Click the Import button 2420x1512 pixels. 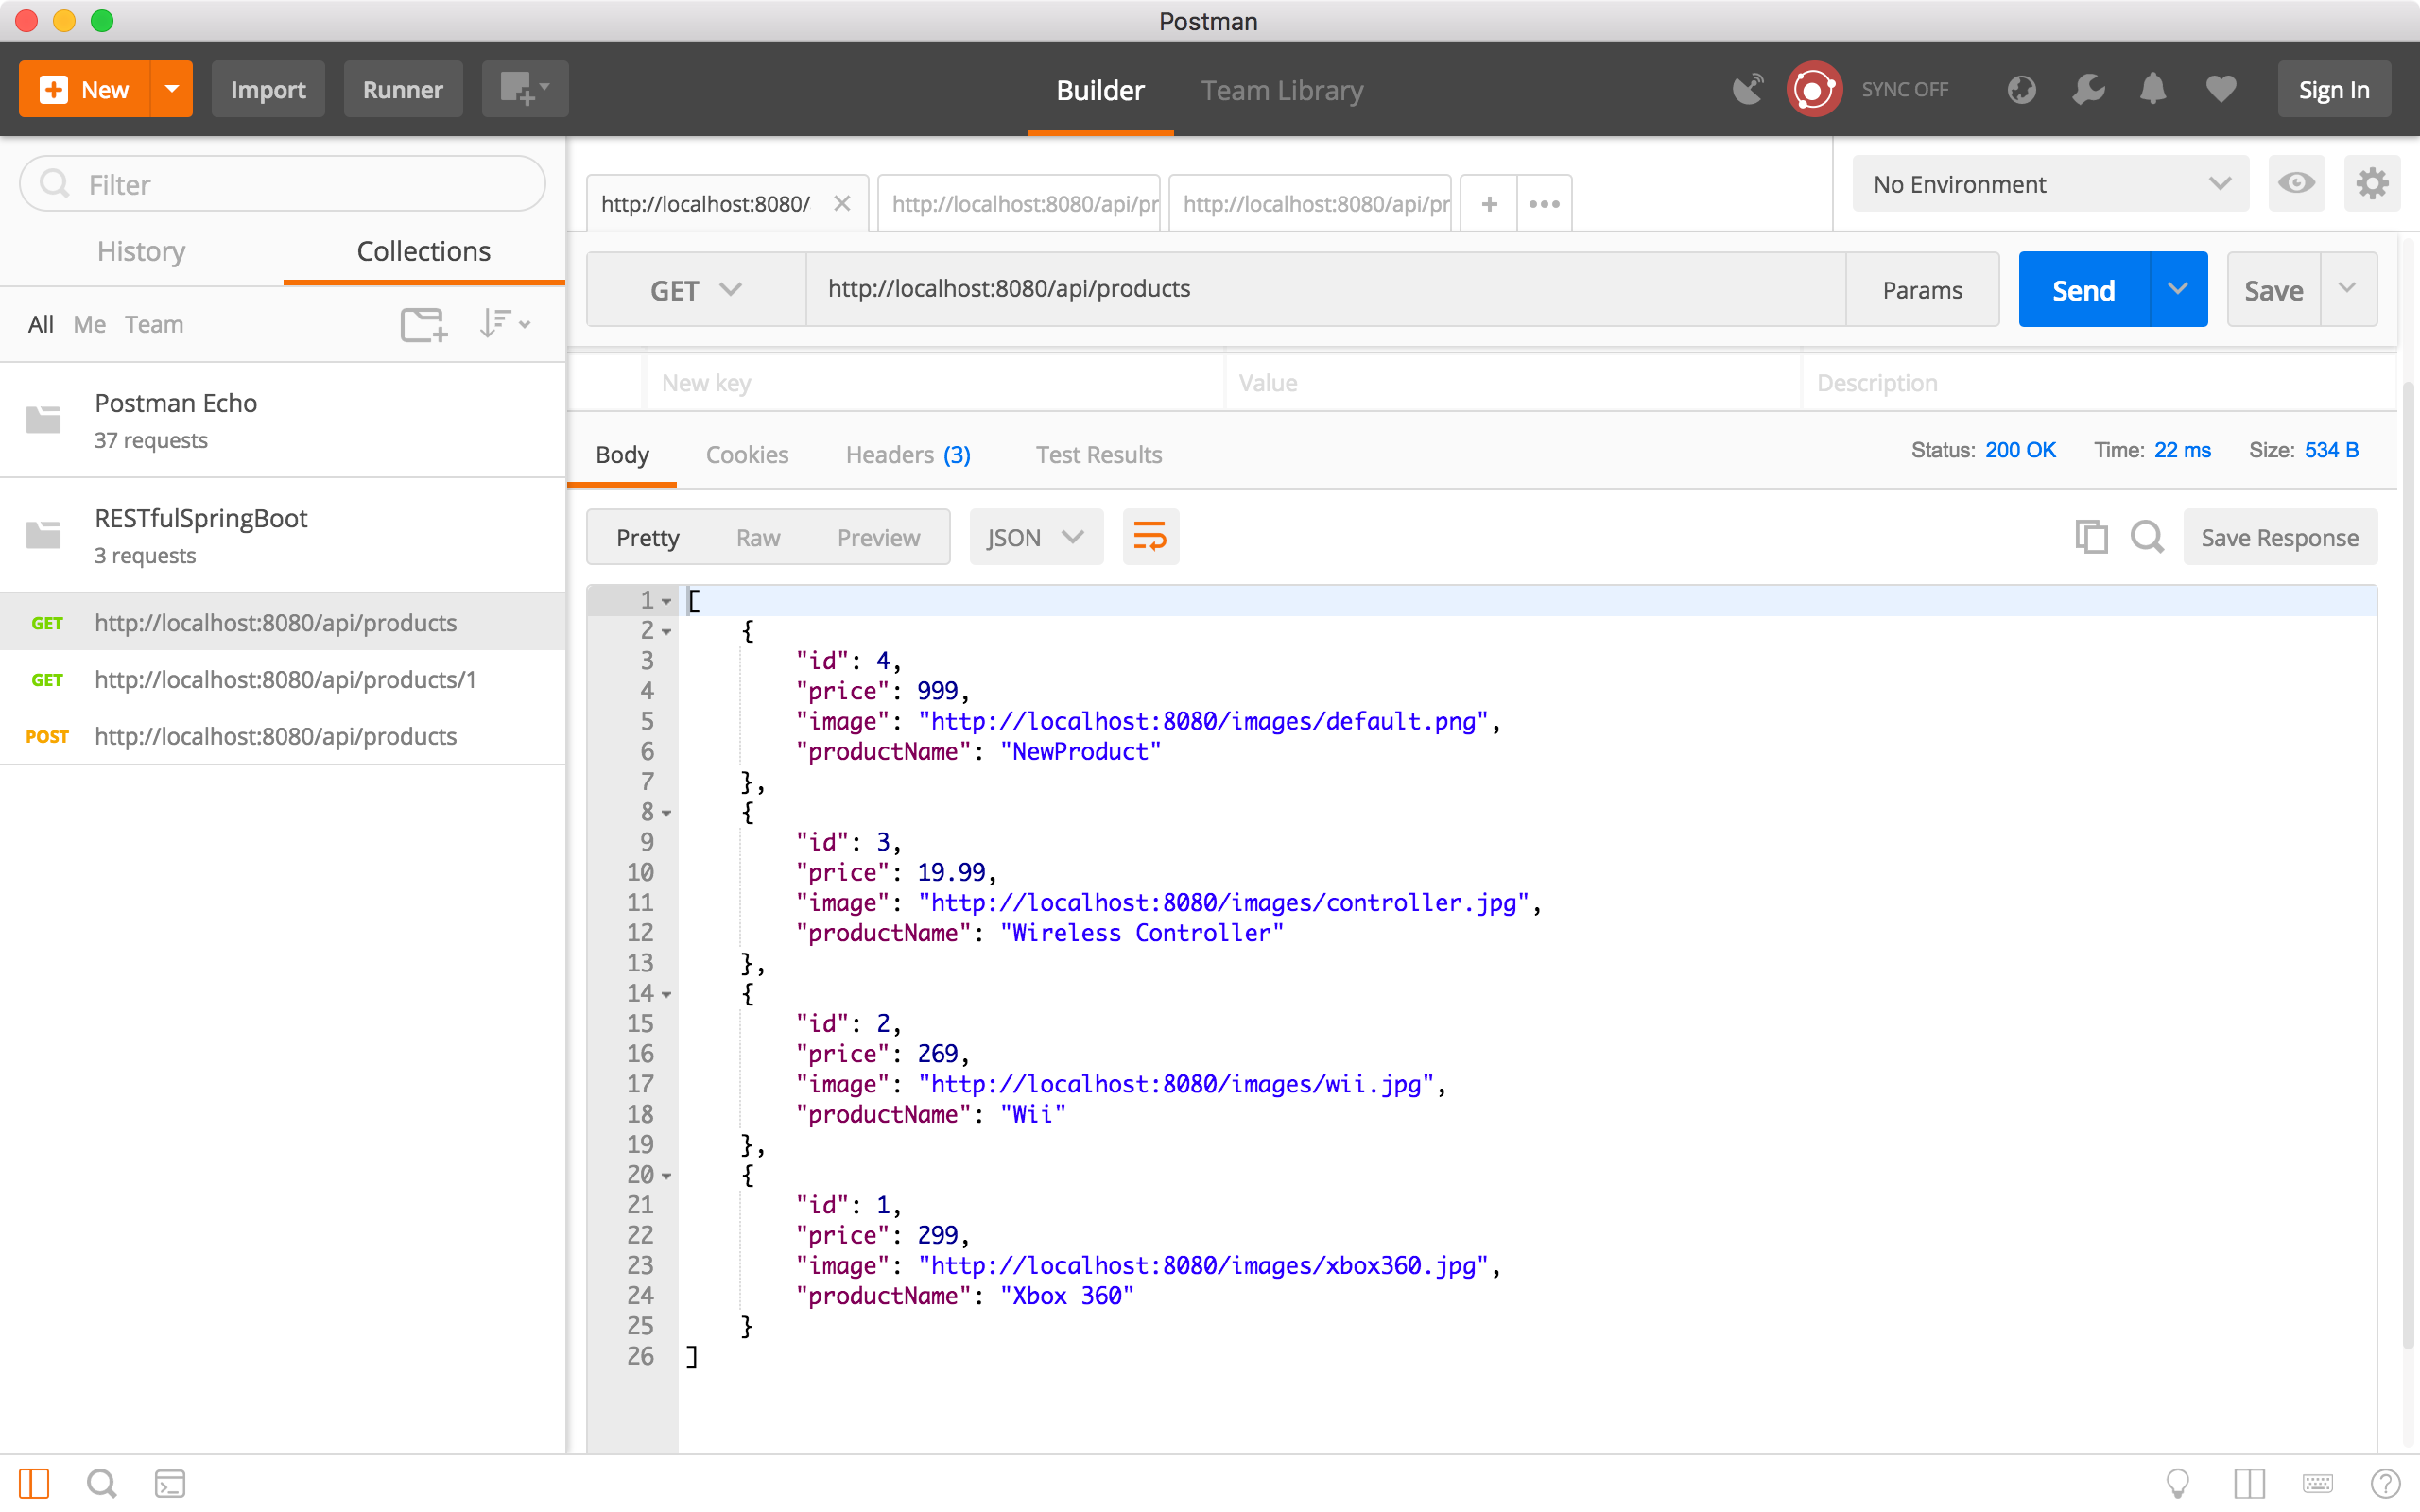(x=268, y=89)
